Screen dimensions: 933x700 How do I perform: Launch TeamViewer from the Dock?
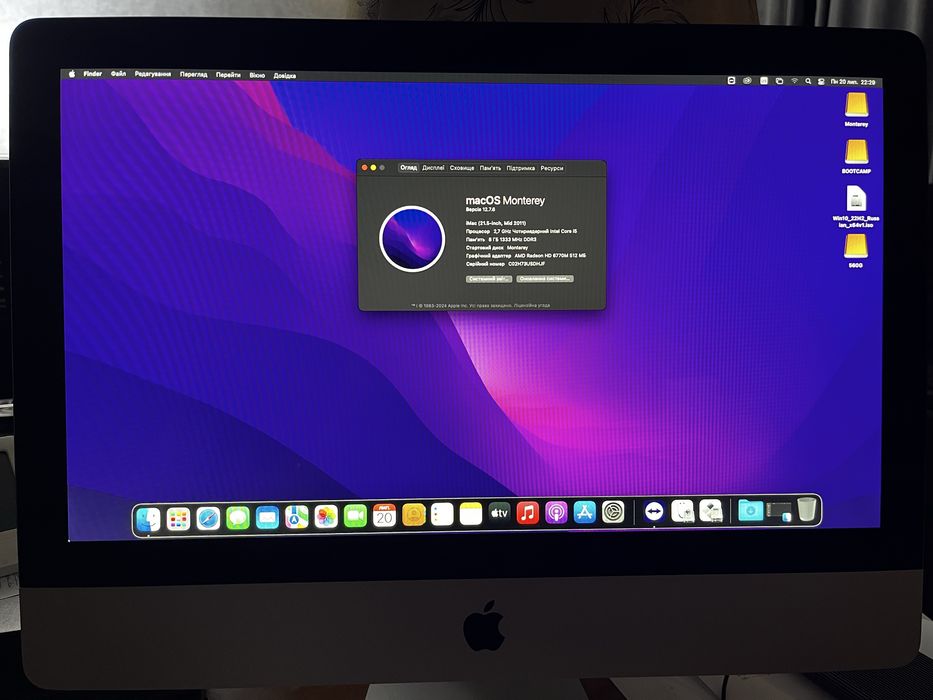[654, 511]
